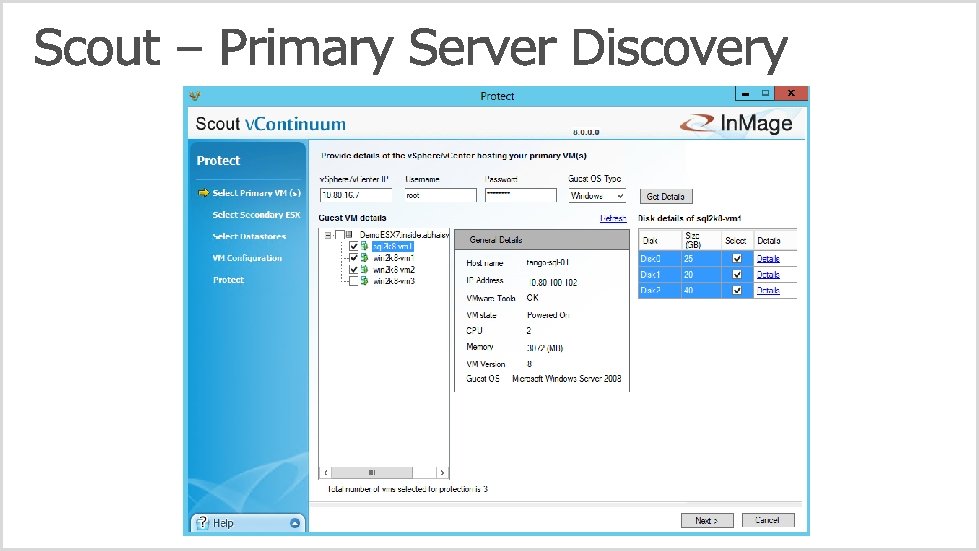This screenshot has width=979, height=551.
Task: Click the VM tree horizontal scrollbar thumb
Action: pos(372,472)
